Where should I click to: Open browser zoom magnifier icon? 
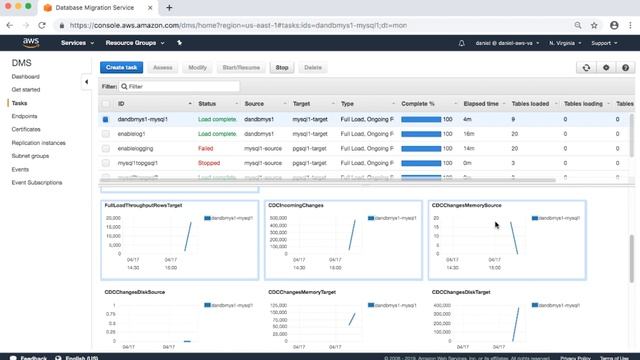pos(578,25)
